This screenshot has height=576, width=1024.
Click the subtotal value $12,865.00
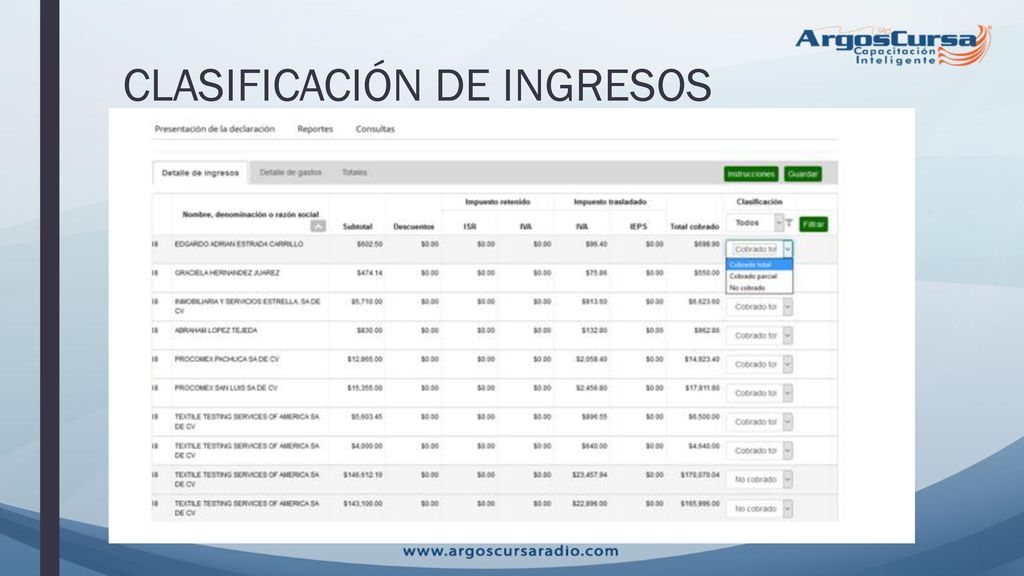365,359
